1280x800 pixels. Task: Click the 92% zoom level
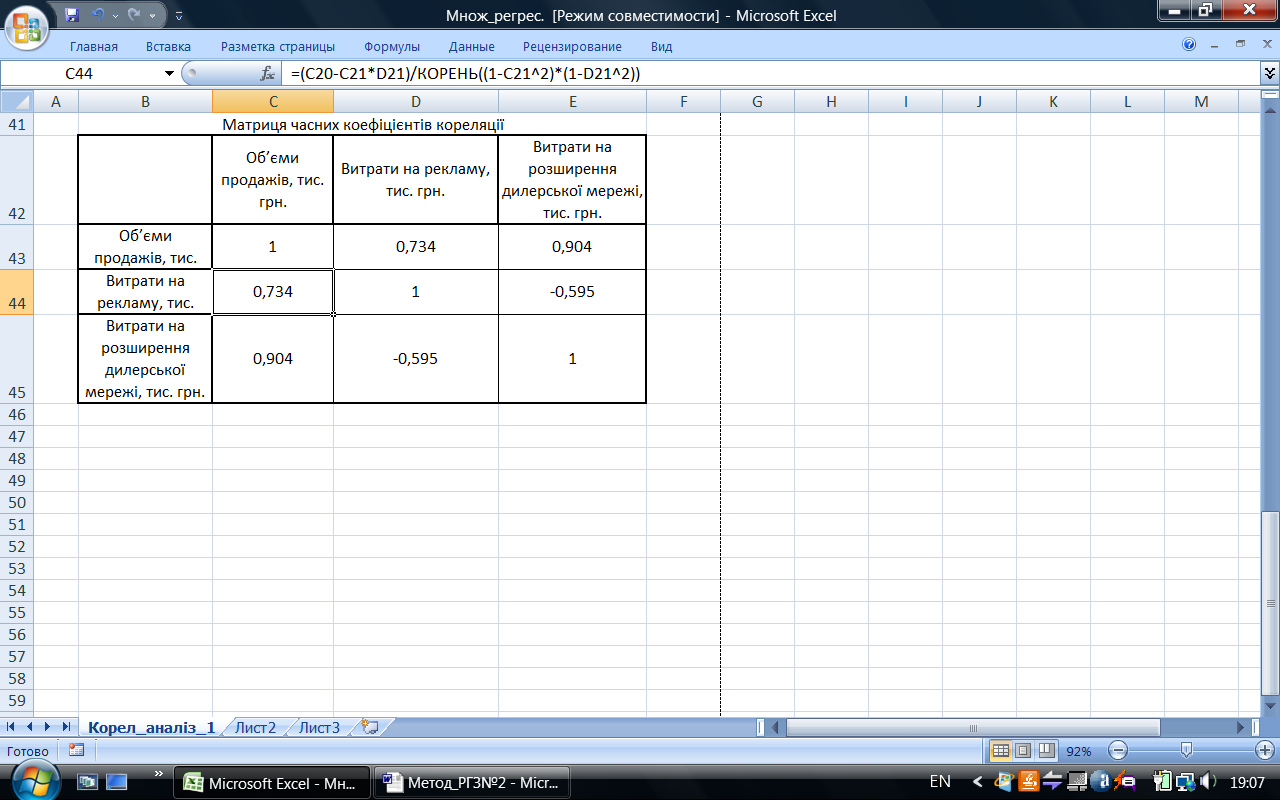click(x=1078, y=751)
